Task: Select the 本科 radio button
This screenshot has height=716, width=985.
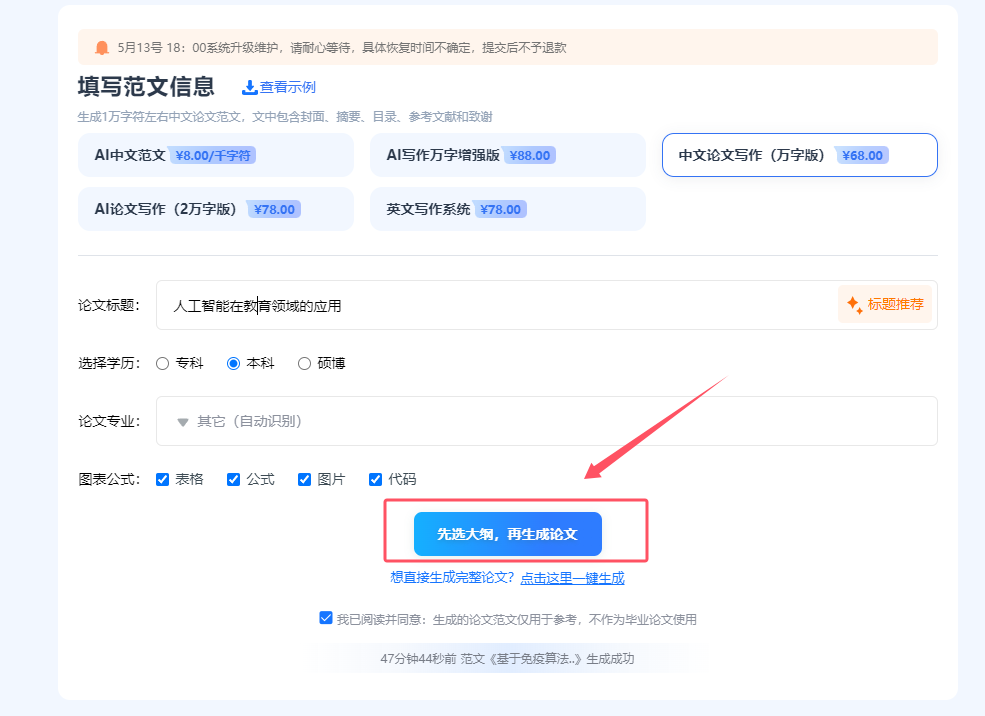Action: click(234, 364)
